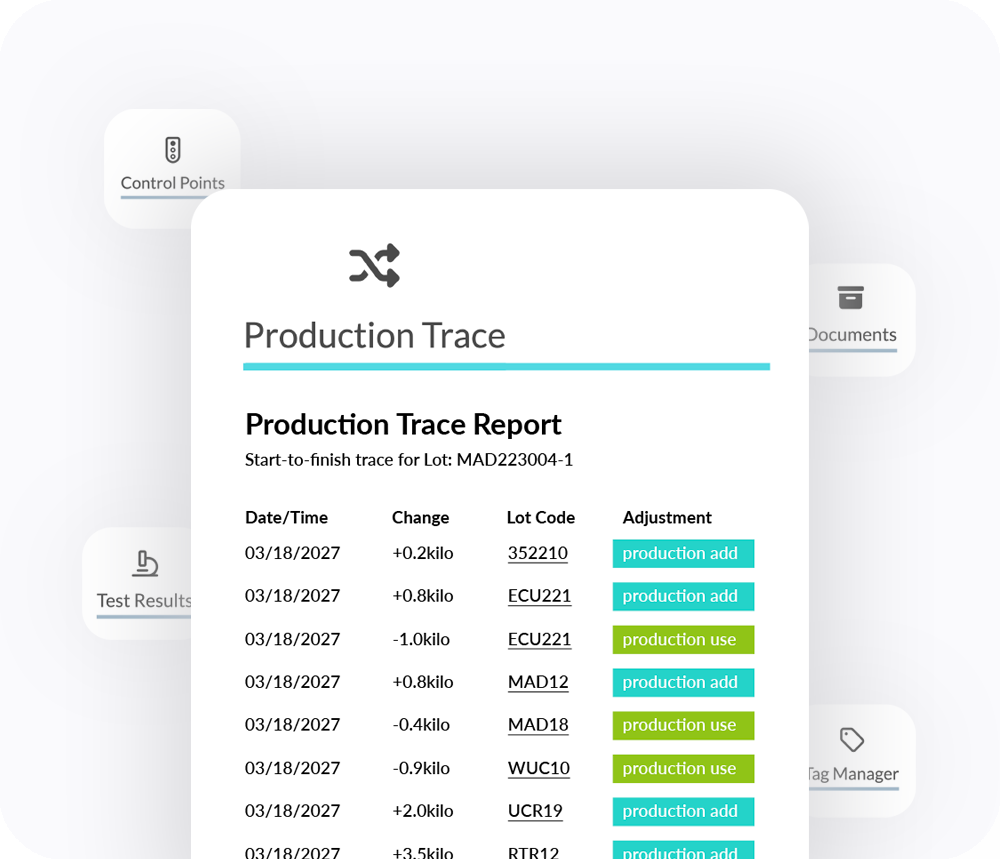Click the Production Trace shuffle icon
Viewport: 1000px width, 859px height.
(374, 266)
